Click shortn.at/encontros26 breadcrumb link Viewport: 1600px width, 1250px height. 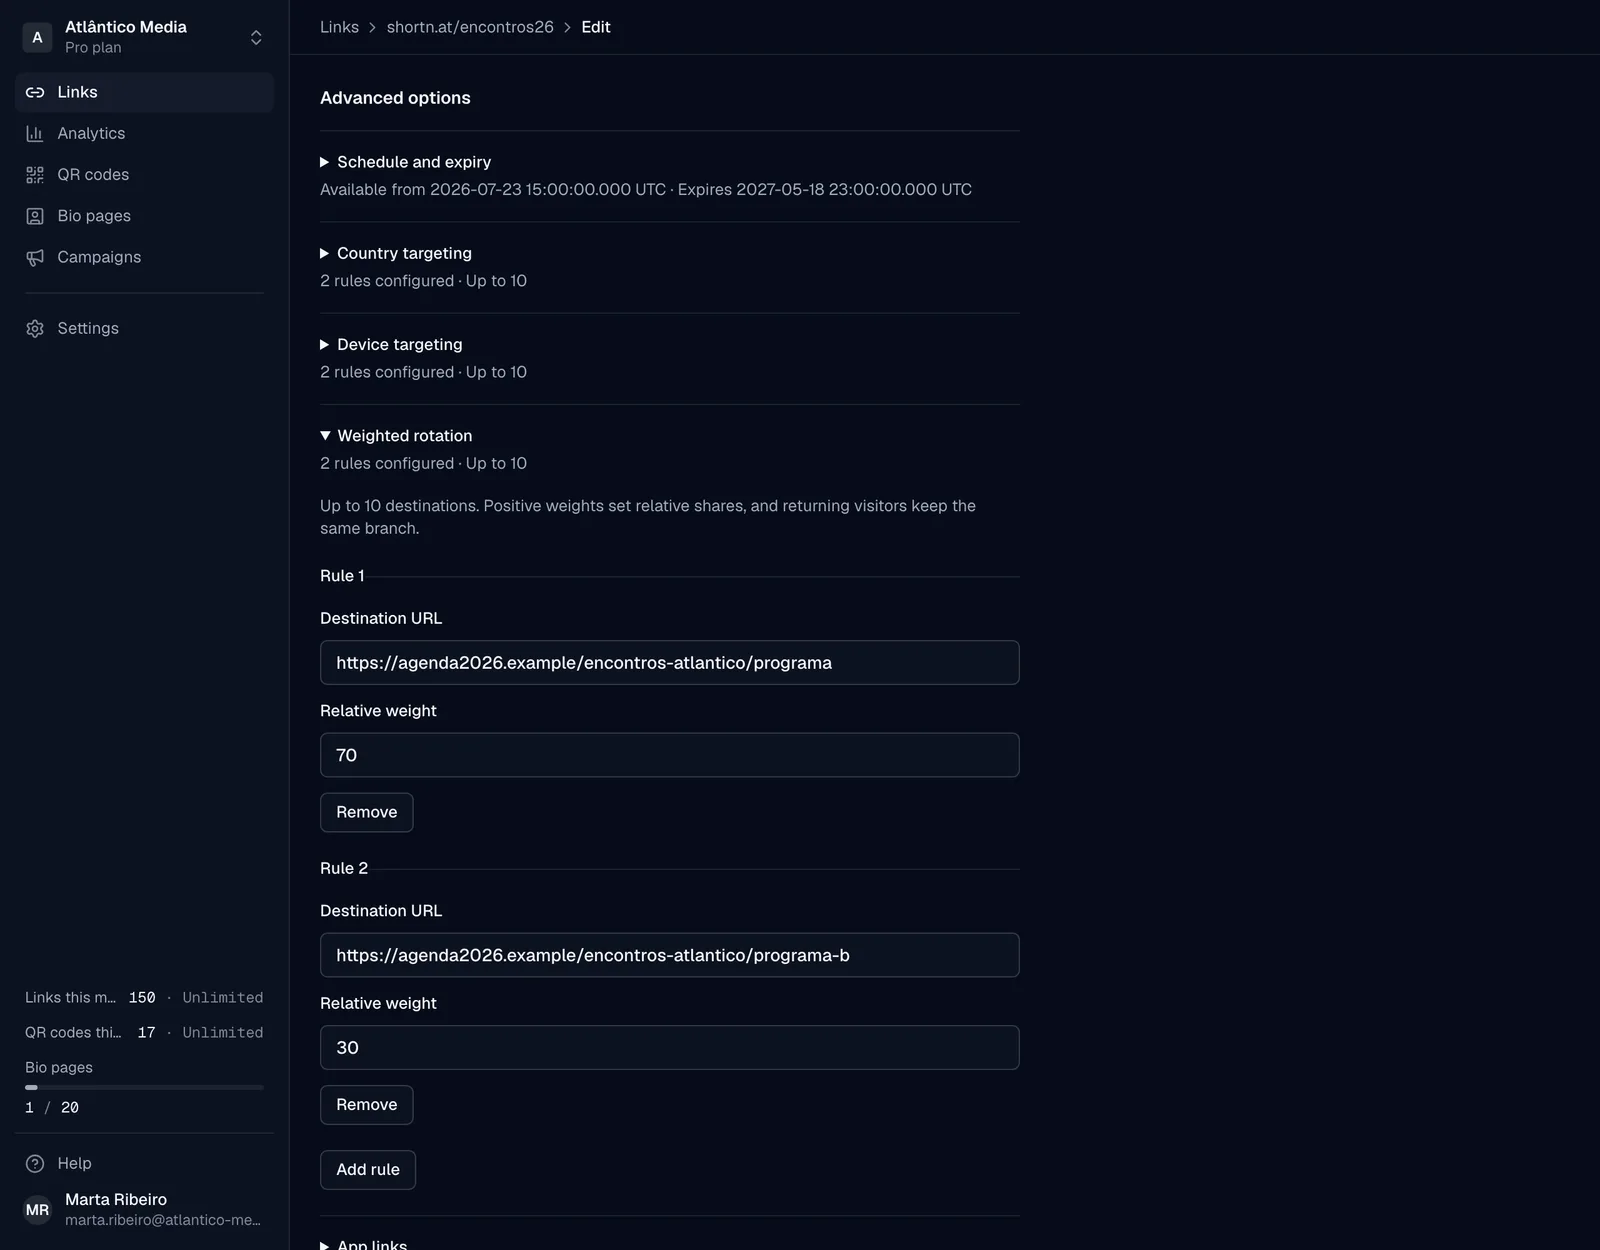point(470,27)
